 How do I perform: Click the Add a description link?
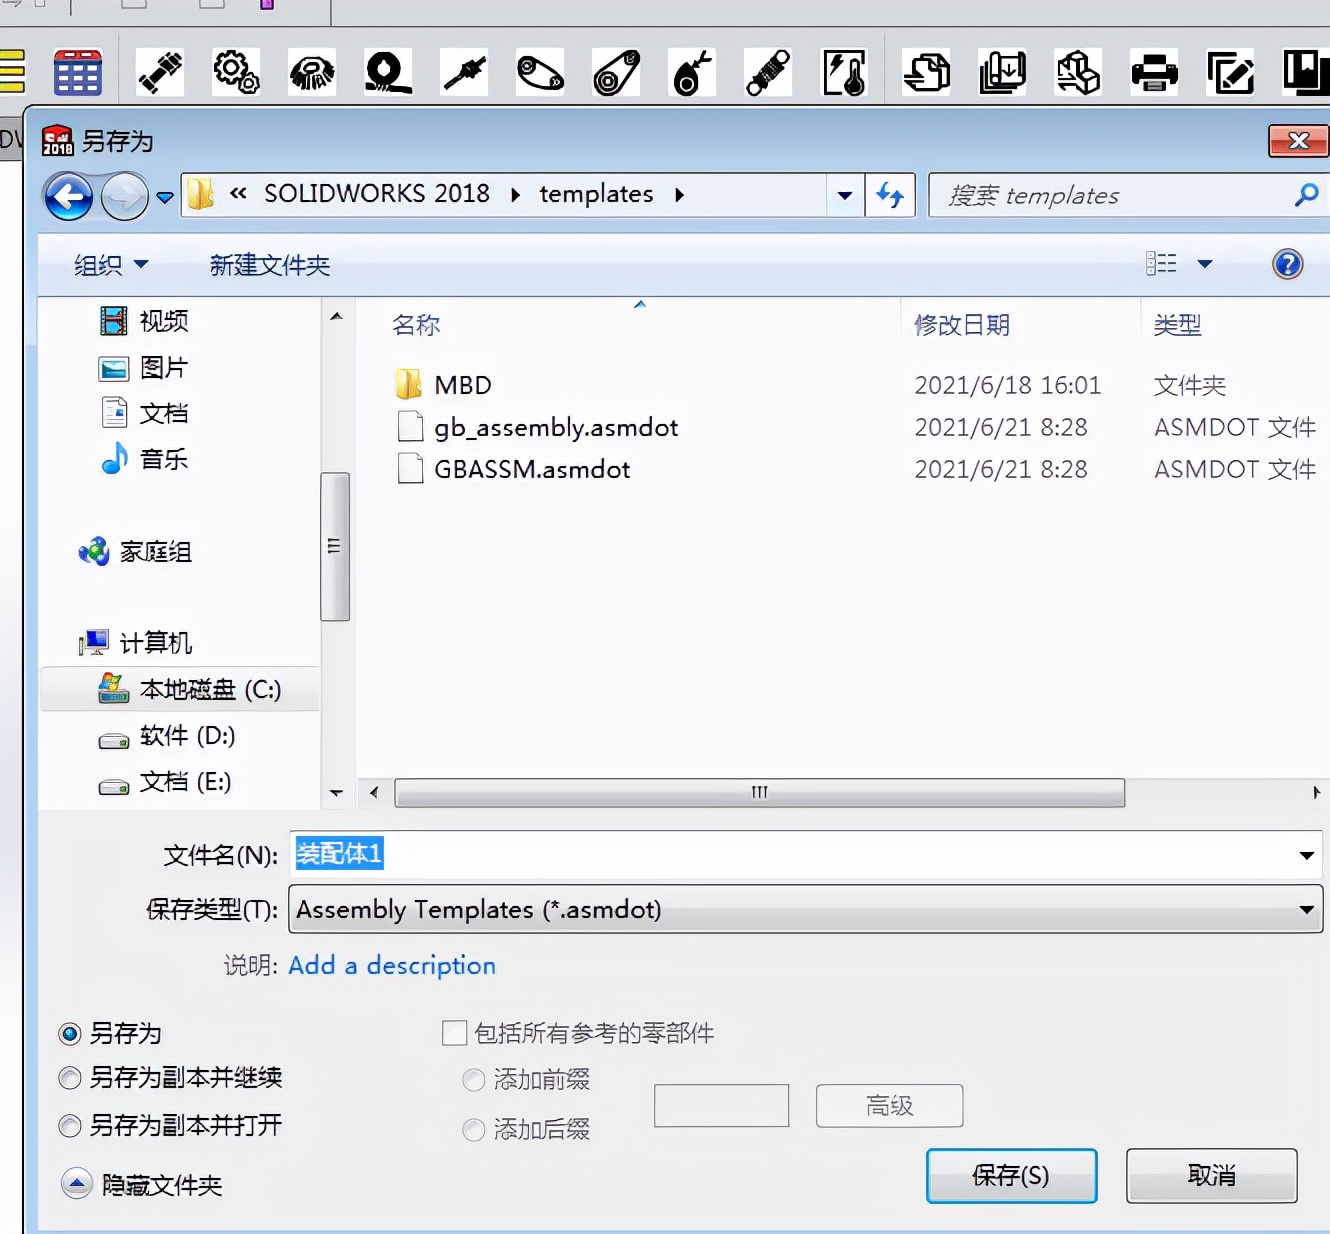click(392, 965)
